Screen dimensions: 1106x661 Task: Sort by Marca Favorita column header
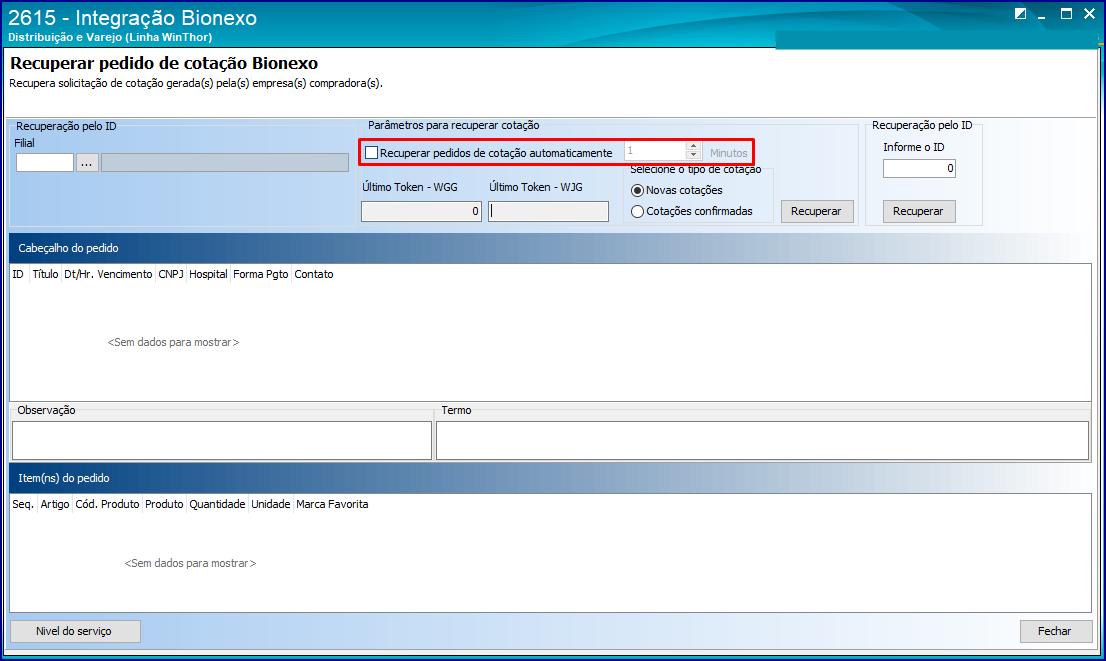coord(332,504)
